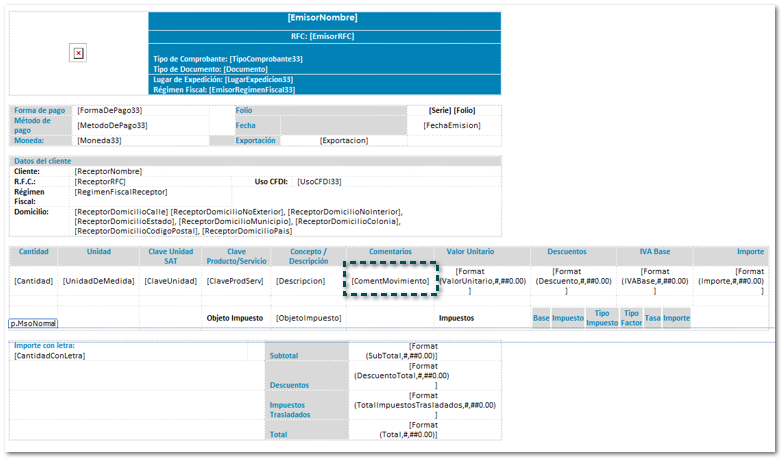Click the broken image placeholder icon
Viewport: 784px width, 461px height.
(x=79, y=53)
